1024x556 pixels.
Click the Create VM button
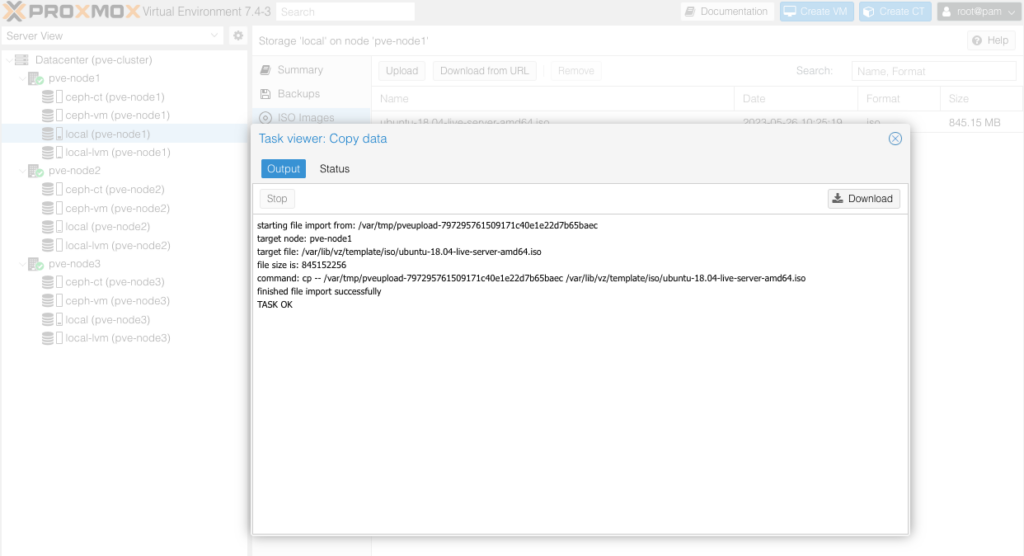click(817, 11)
